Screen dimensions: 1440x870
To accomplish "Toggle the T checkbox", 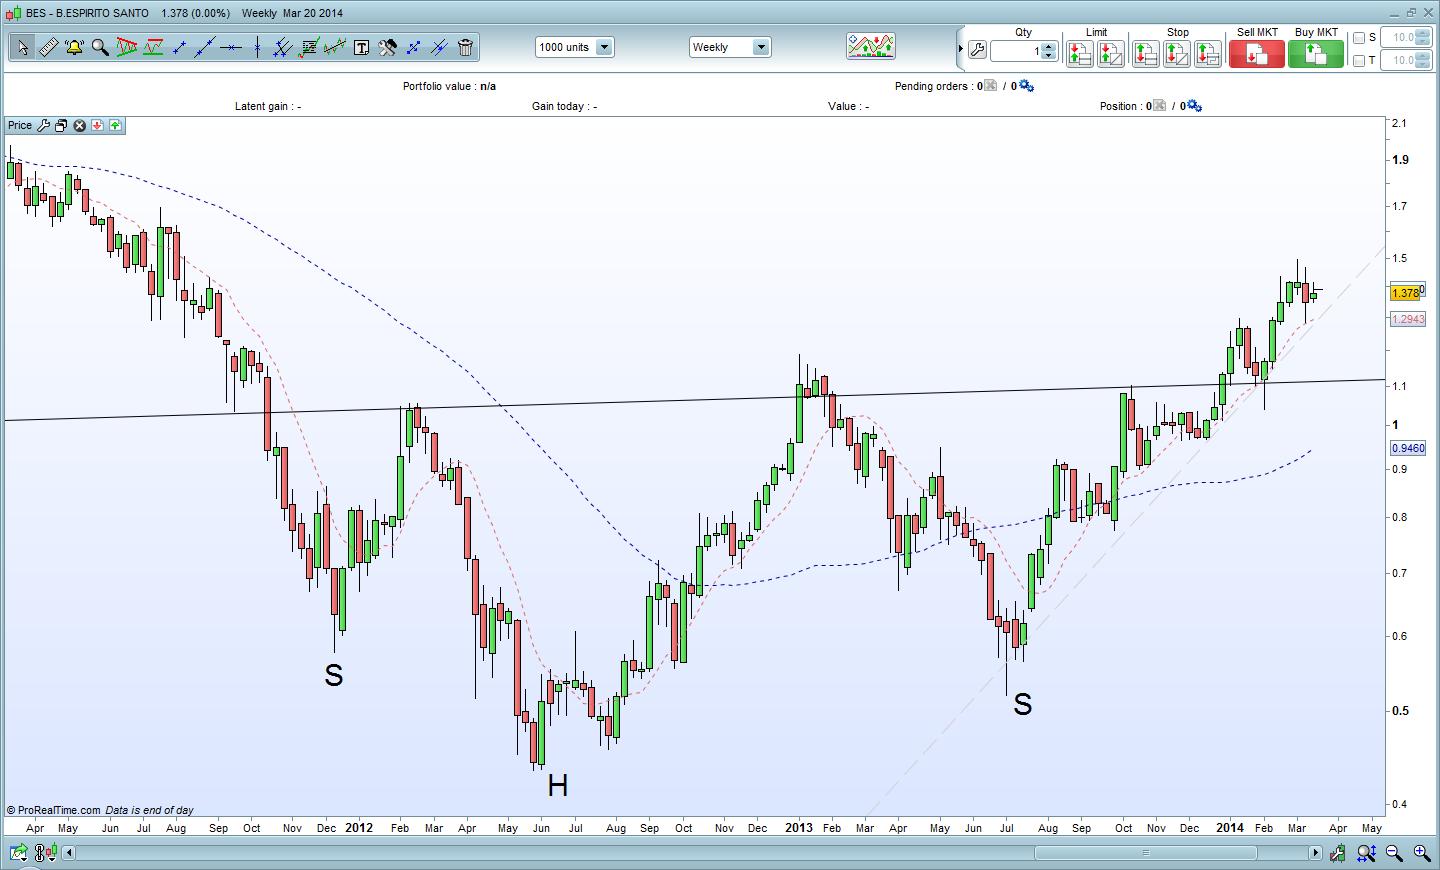I will pyautogui.click(x=1359, y=61).
